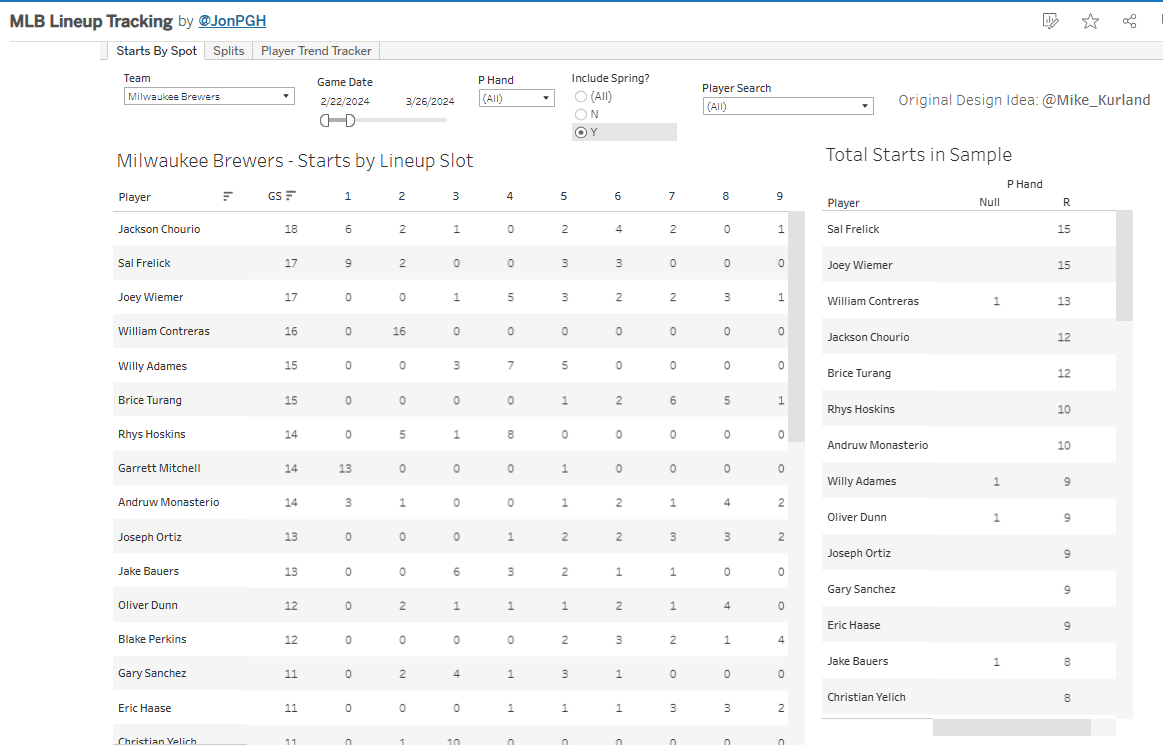The height and width of the screenshot is (748, 1163).
Task: Click Sal Frelick's 15 in Total Starts
Action: (x=1064, y=229)
